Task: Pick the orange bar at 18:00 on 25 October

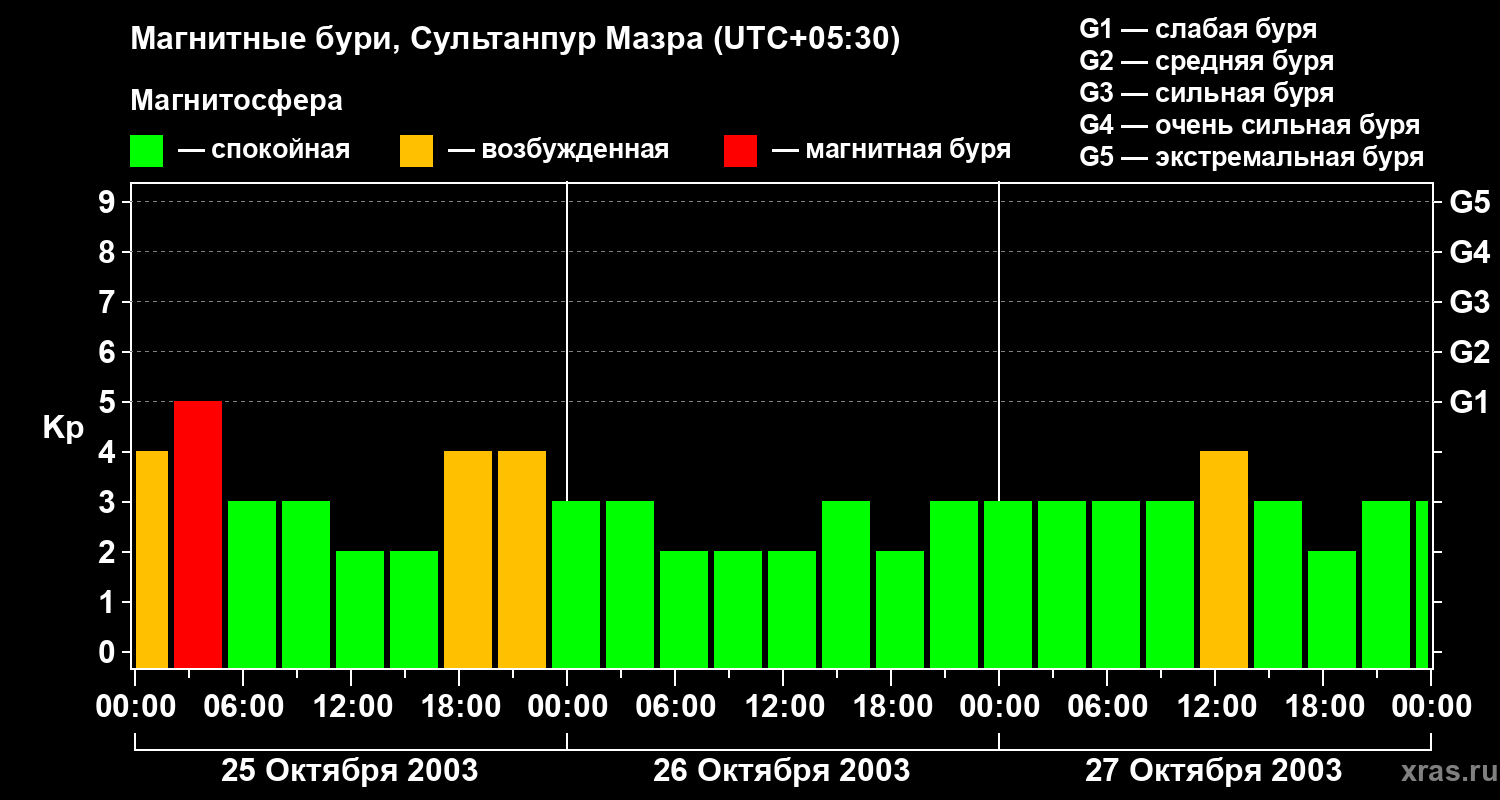Action: (x=468, y=560)
